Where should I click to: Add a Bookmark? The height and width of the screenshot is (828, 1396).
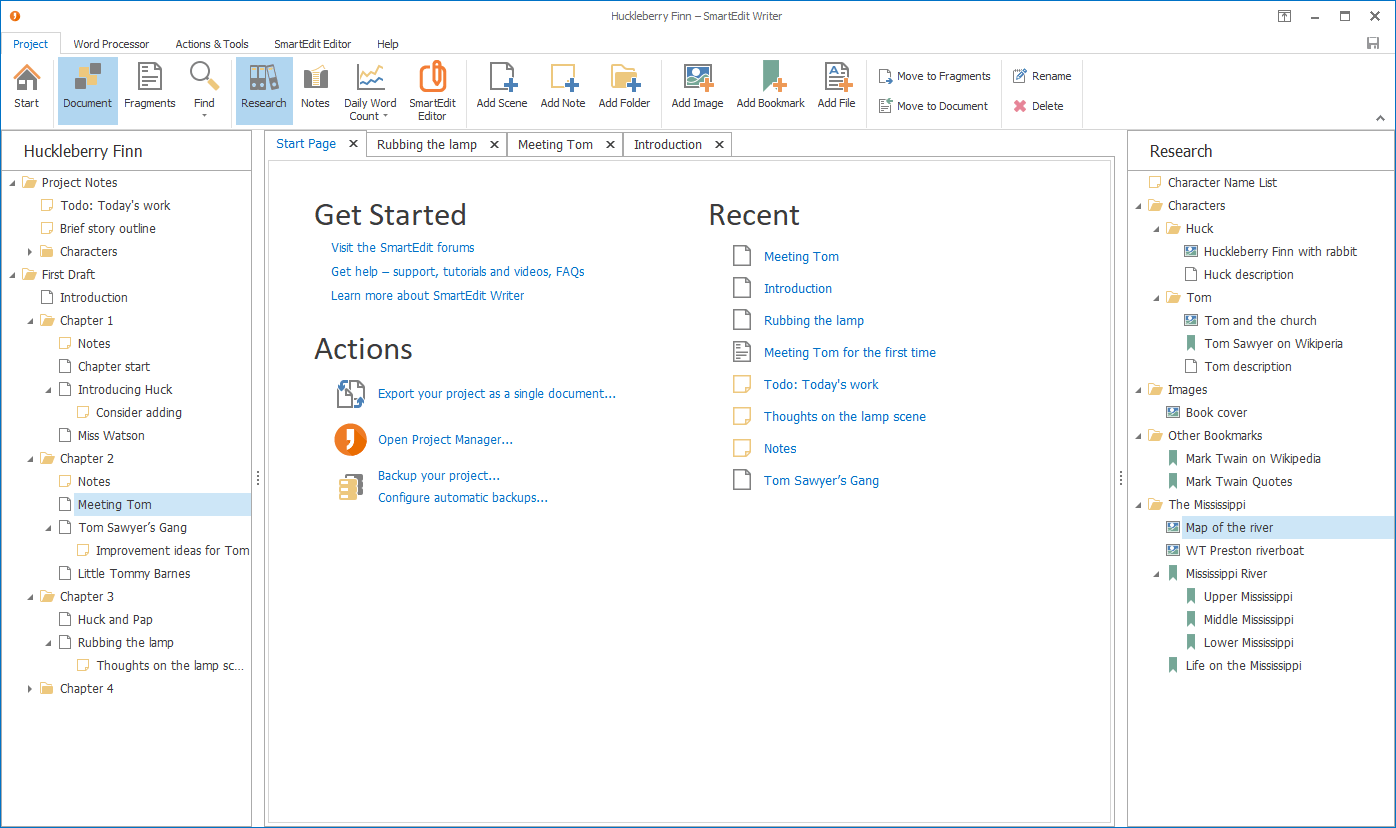[x=770, y=90]
